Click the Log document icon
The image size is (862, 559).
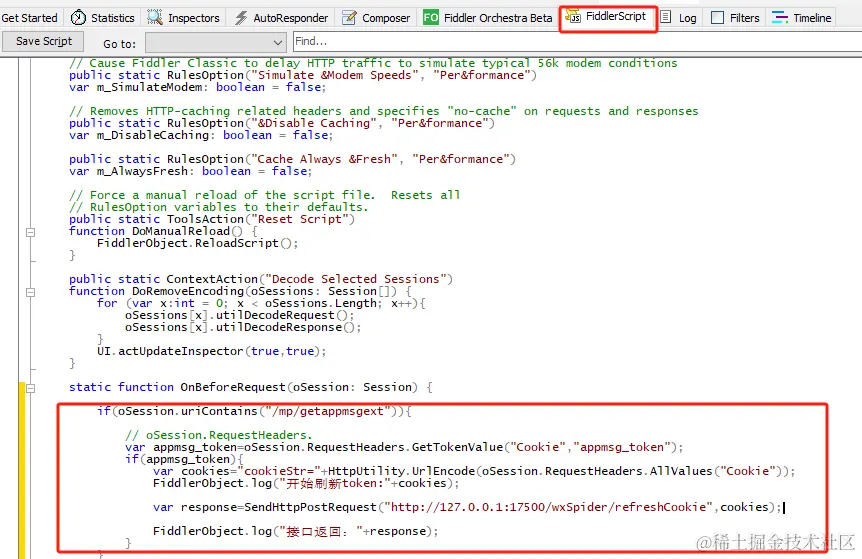[666, 17]
